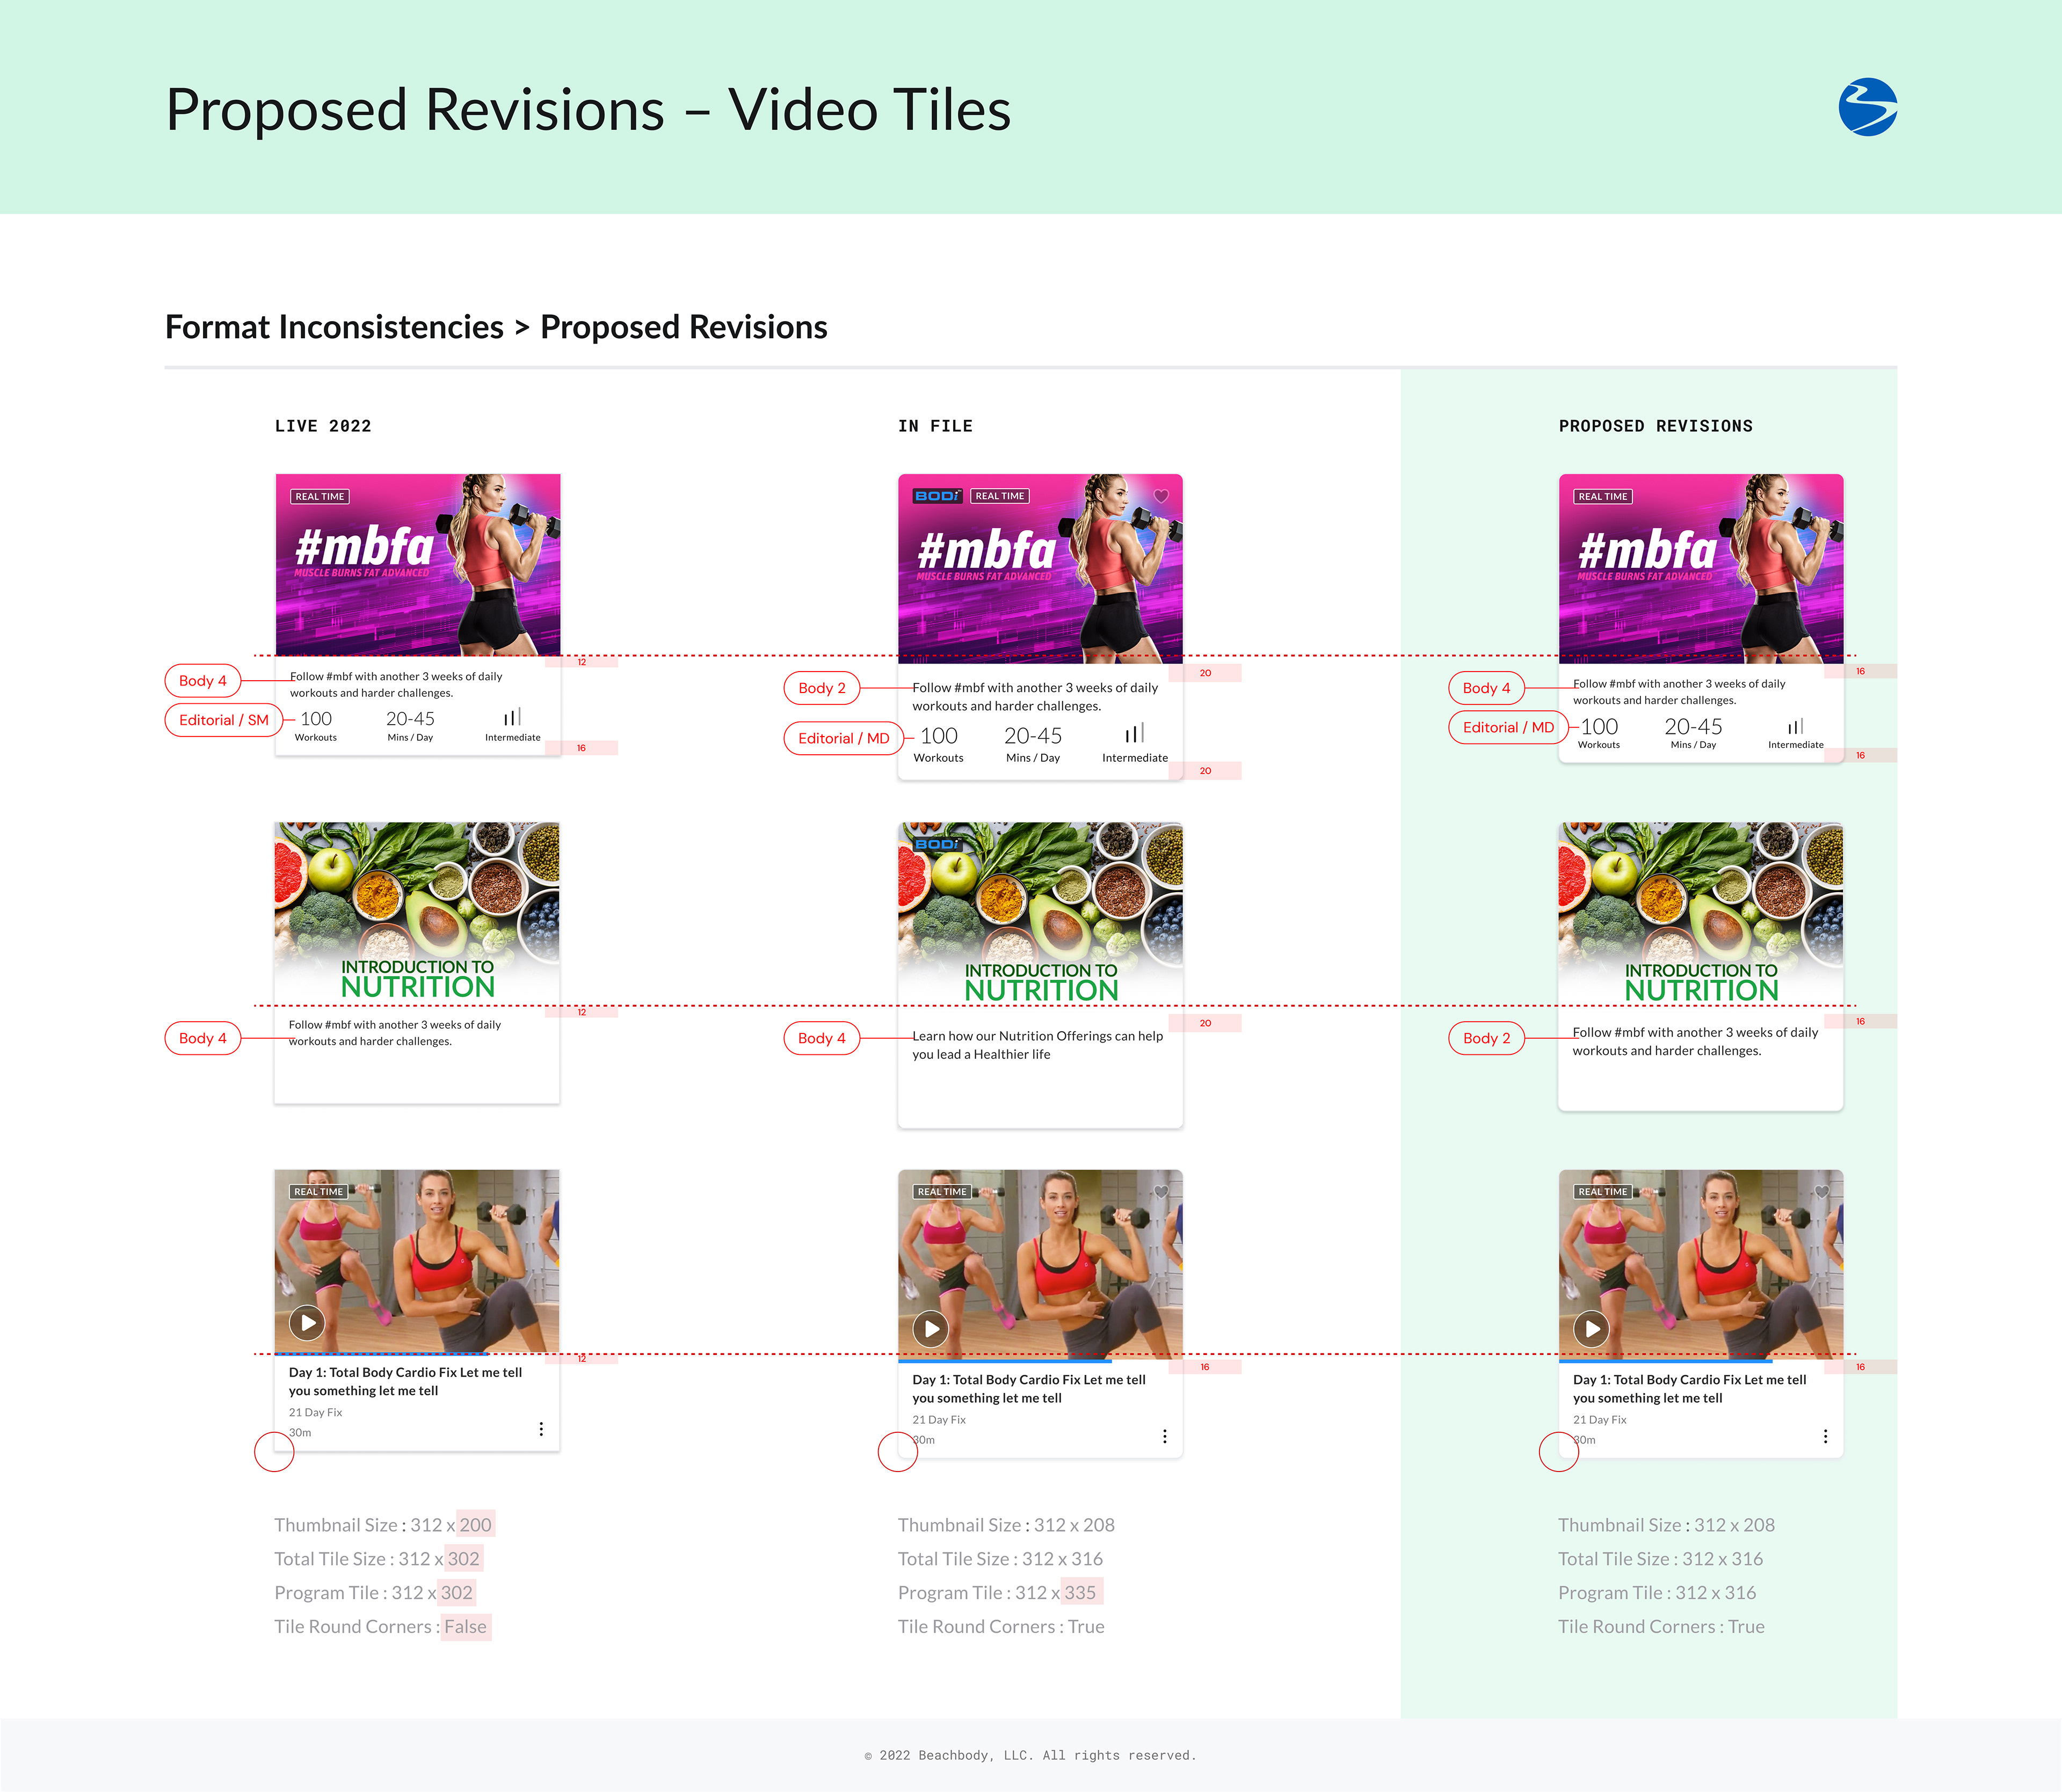Click 'Thumbnail Size : 312 x 200' text
Screen dimensions: 2062x1792
[383, 1525]
